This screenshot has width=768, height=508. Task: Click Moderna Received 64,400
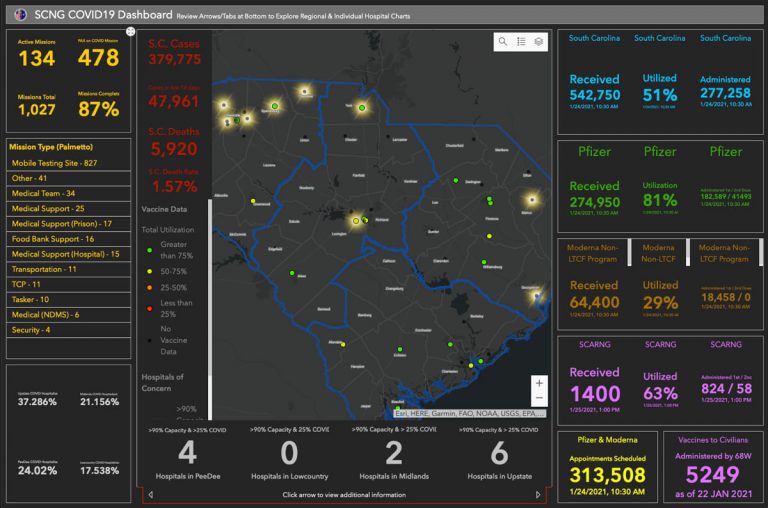pyautogui.click(x=595, y=303)
